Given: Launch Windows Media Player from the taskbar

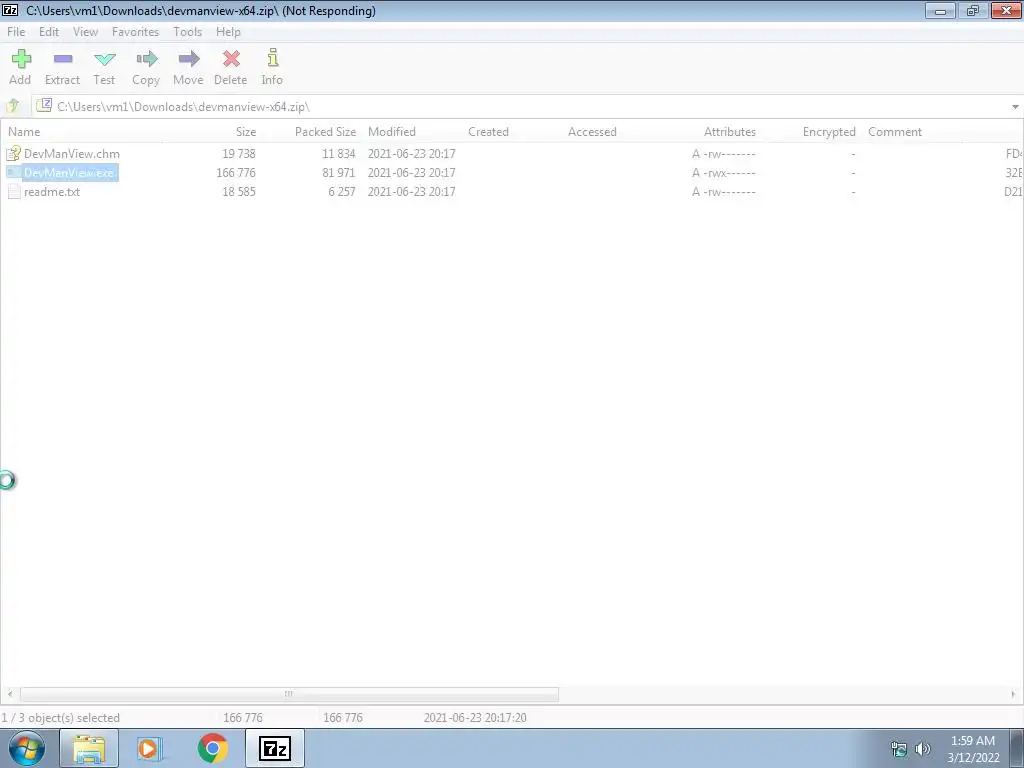Looking at the screenshot, I should [150, 748].
